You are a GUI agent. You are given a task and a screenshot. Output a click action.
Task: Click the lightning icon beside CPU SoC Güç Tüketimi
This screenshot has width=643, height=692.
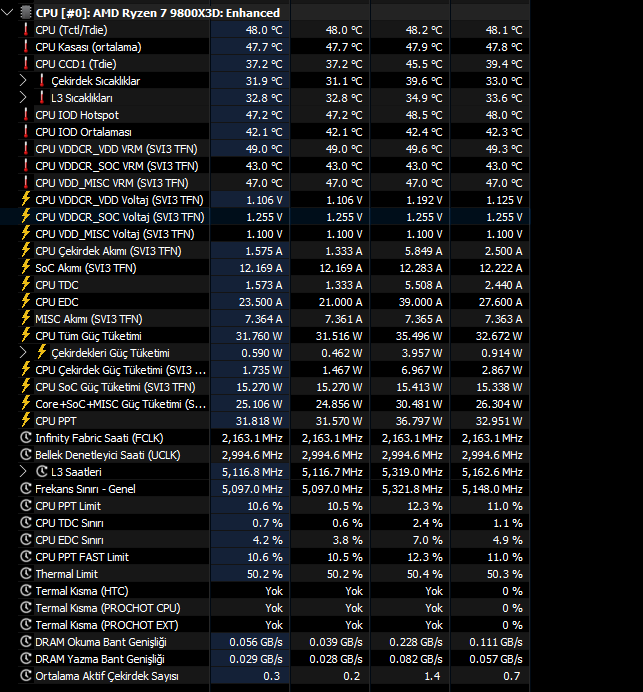click(x=26, y=387)
